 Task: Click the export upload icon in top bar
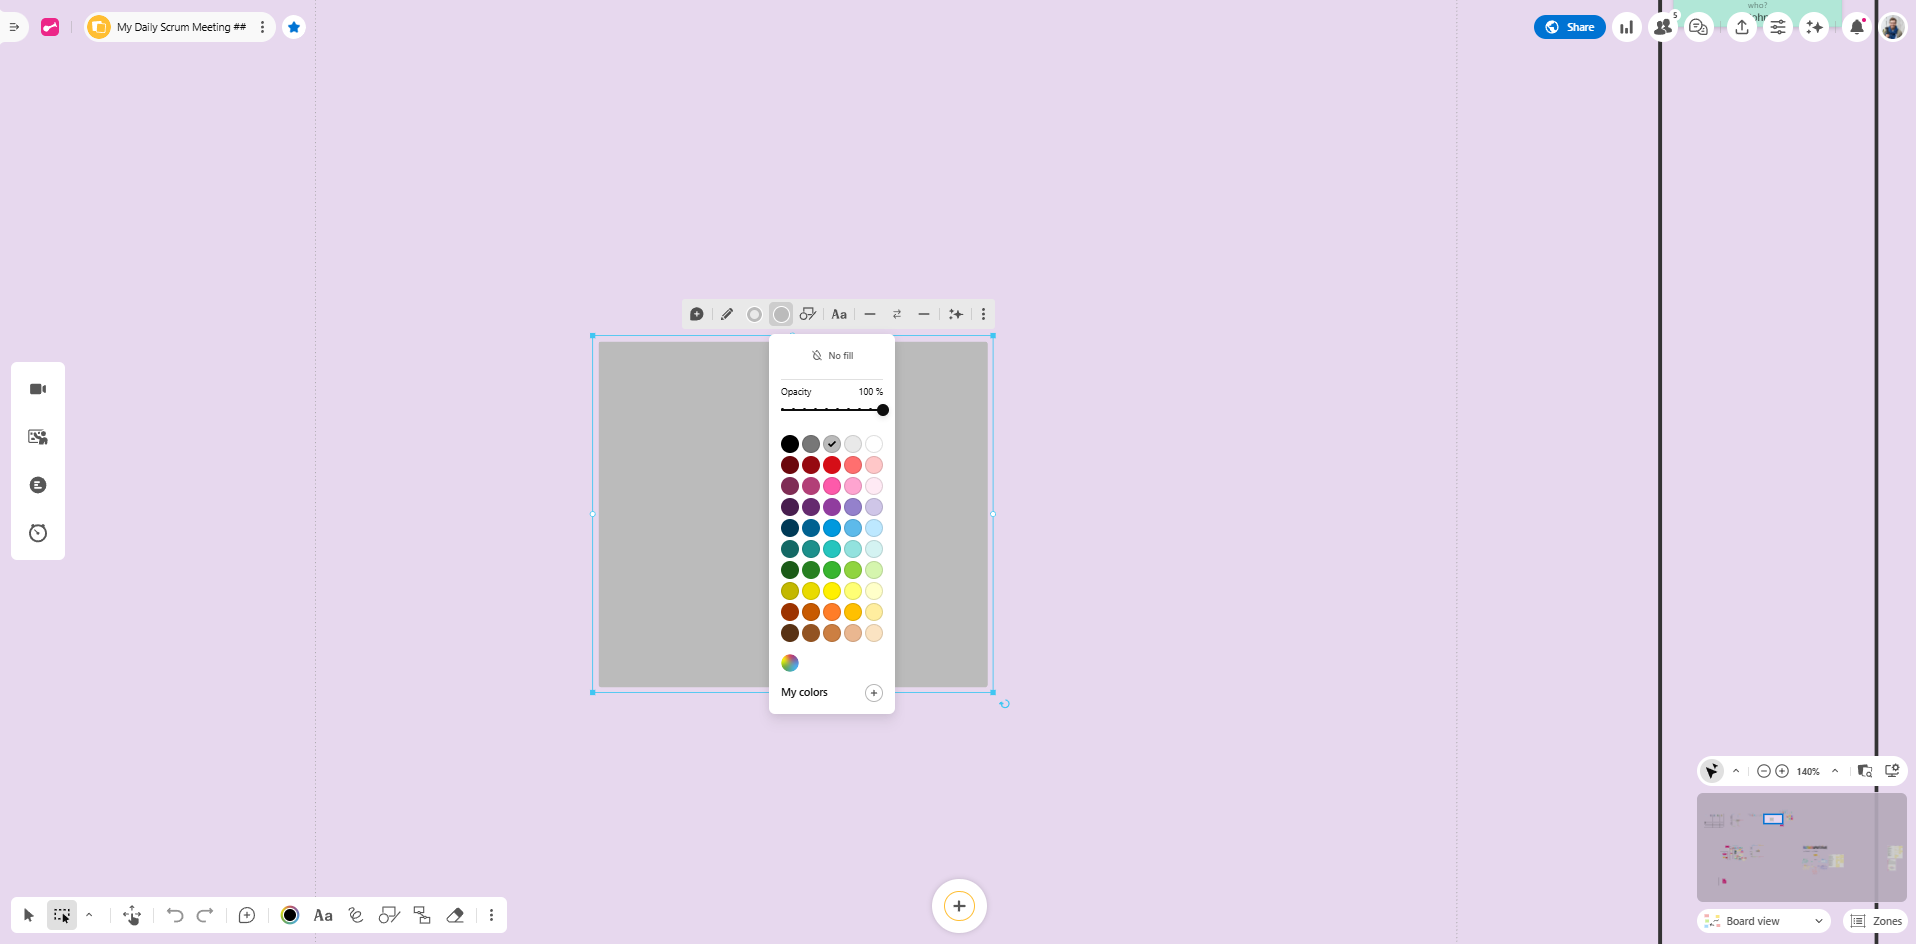coord(1742,27)
